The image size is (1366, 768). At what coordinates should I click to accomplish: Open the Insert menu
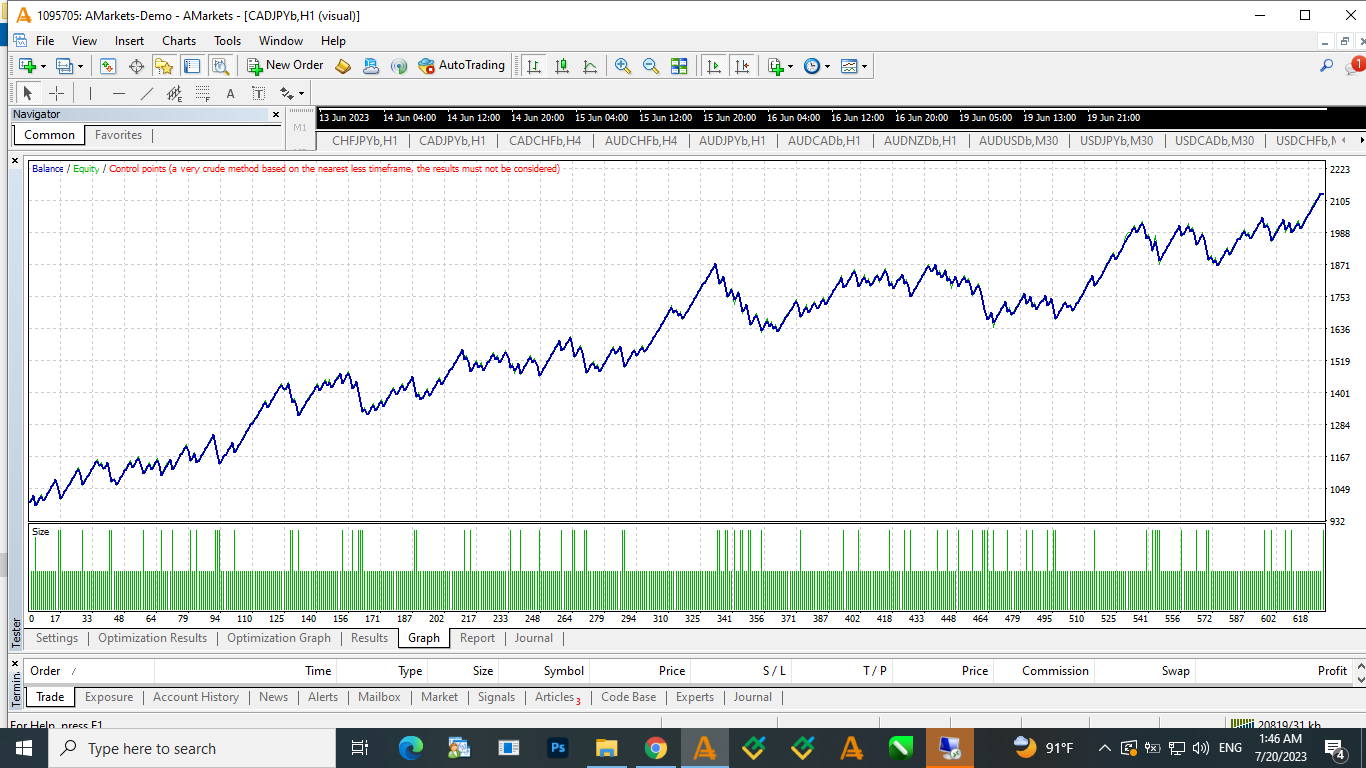tap(129, 41)
